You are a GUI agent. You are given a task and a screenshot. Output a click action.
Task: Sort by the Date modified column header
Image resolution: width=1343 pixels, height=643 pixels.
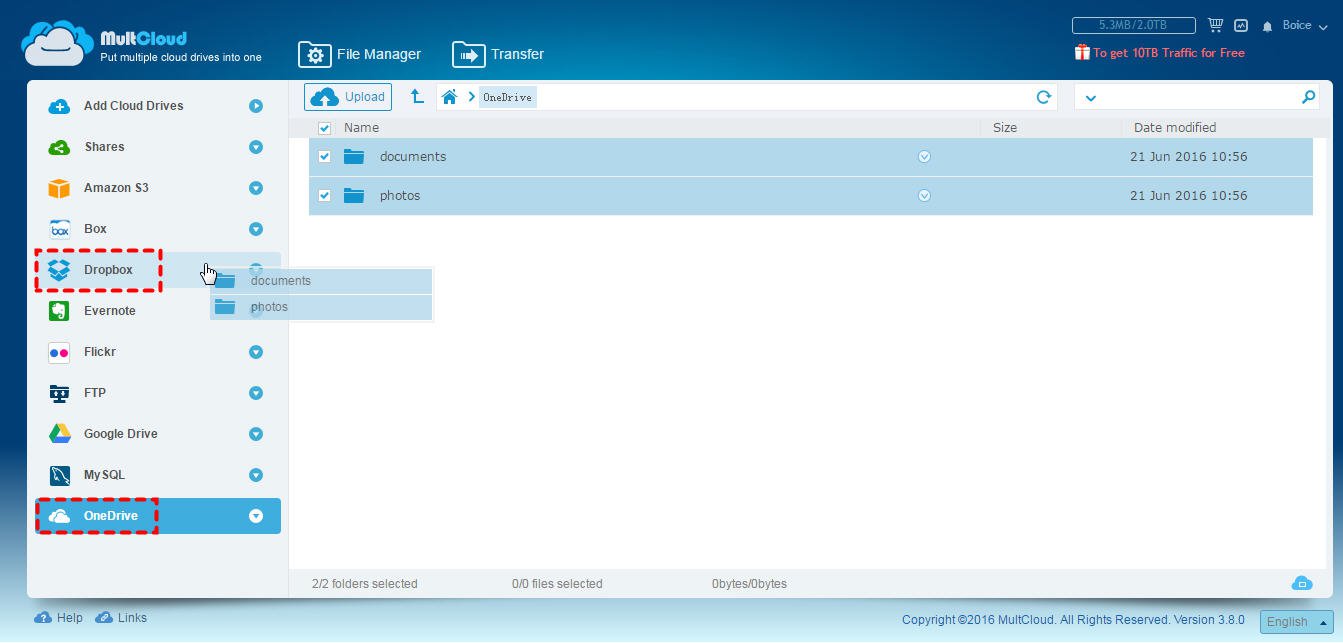(1175, 127)
